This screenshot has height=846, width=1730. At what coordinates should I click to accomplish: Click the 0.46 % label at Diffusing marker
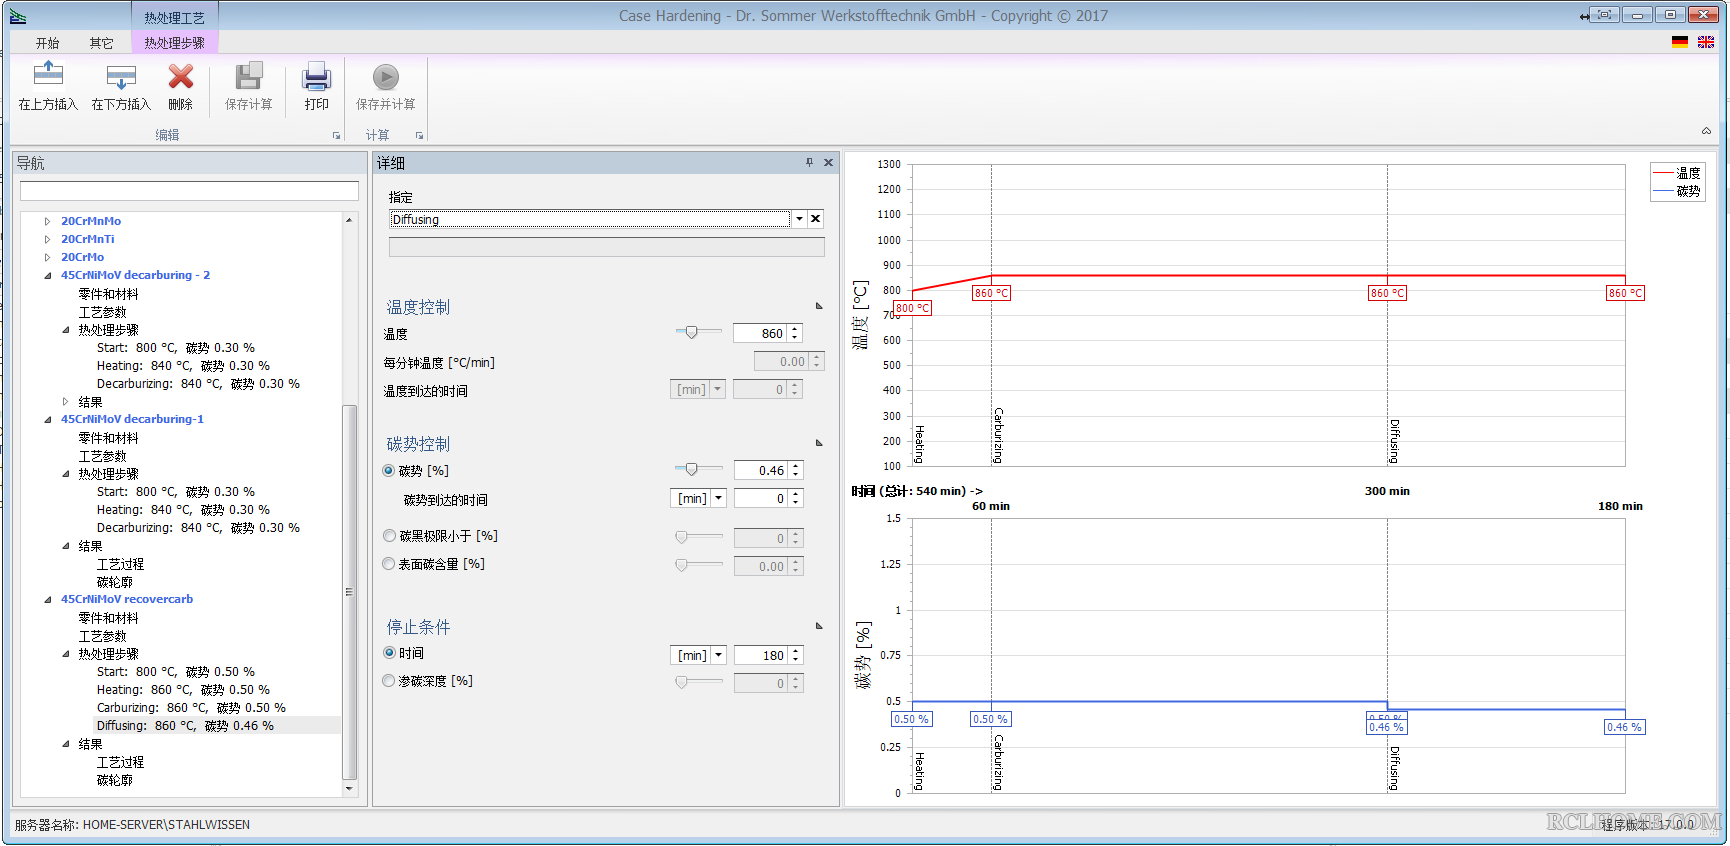pyautogui.click(x=1386, y=727)
